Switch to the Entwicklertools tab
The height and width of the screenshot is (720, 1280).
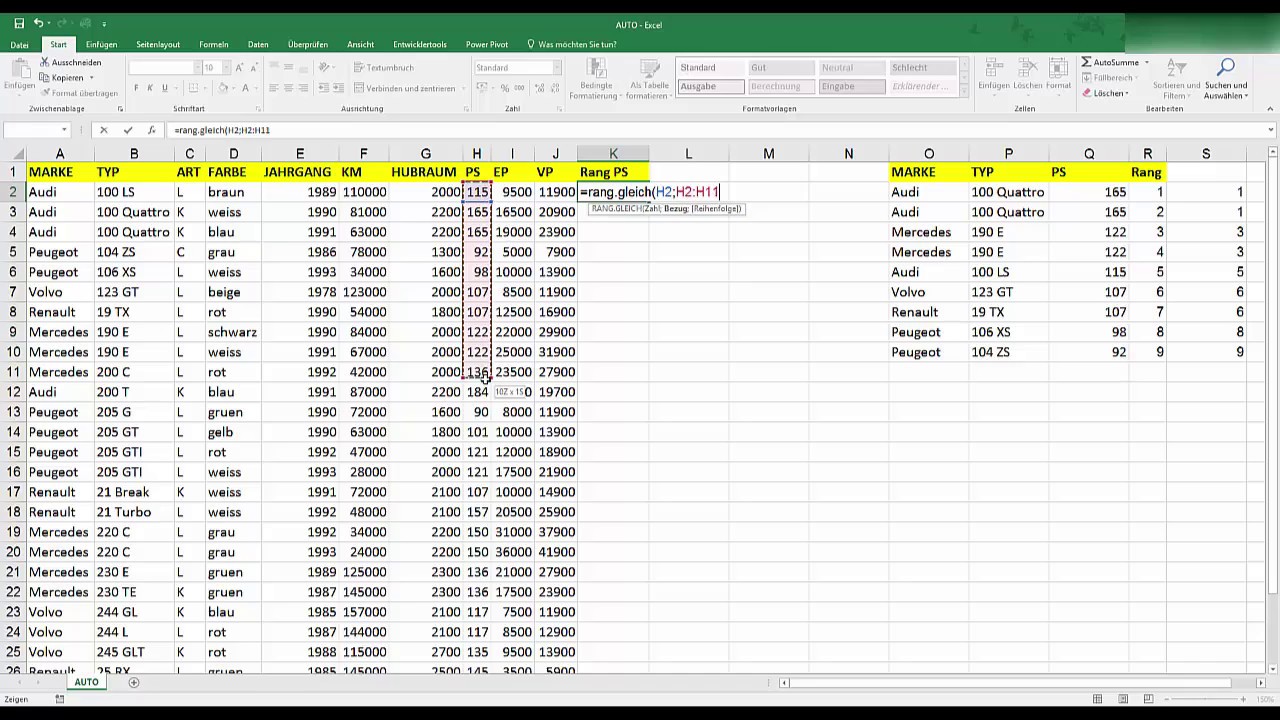tap(420, 44)
